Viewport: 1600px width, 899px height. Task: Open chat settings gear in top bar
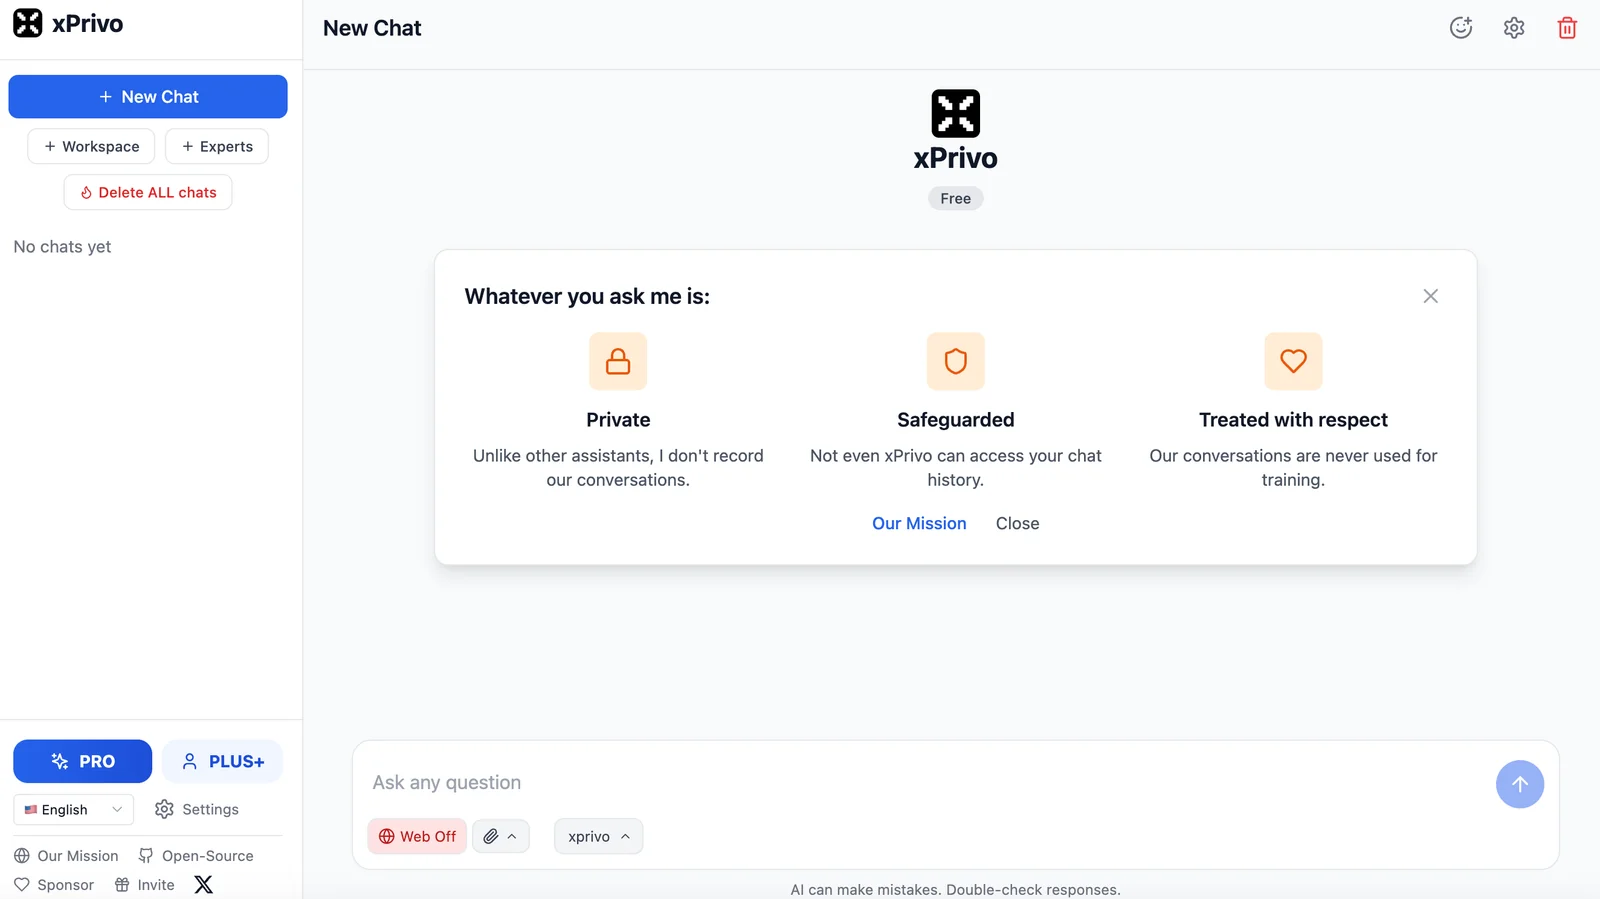pyautogui.click(x=1514, y=28)
